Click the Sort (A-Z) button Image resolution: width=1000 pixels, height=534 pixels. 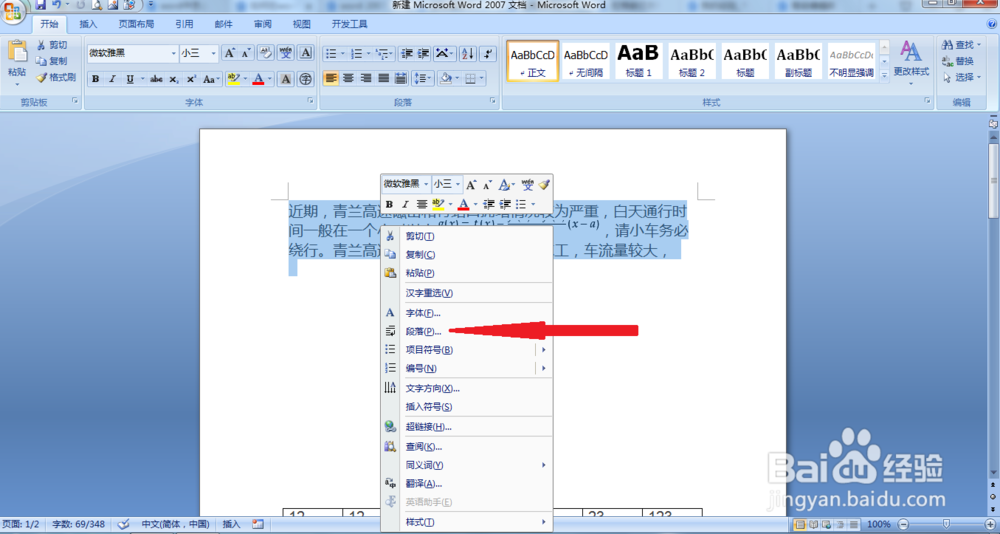click(467, 54)
